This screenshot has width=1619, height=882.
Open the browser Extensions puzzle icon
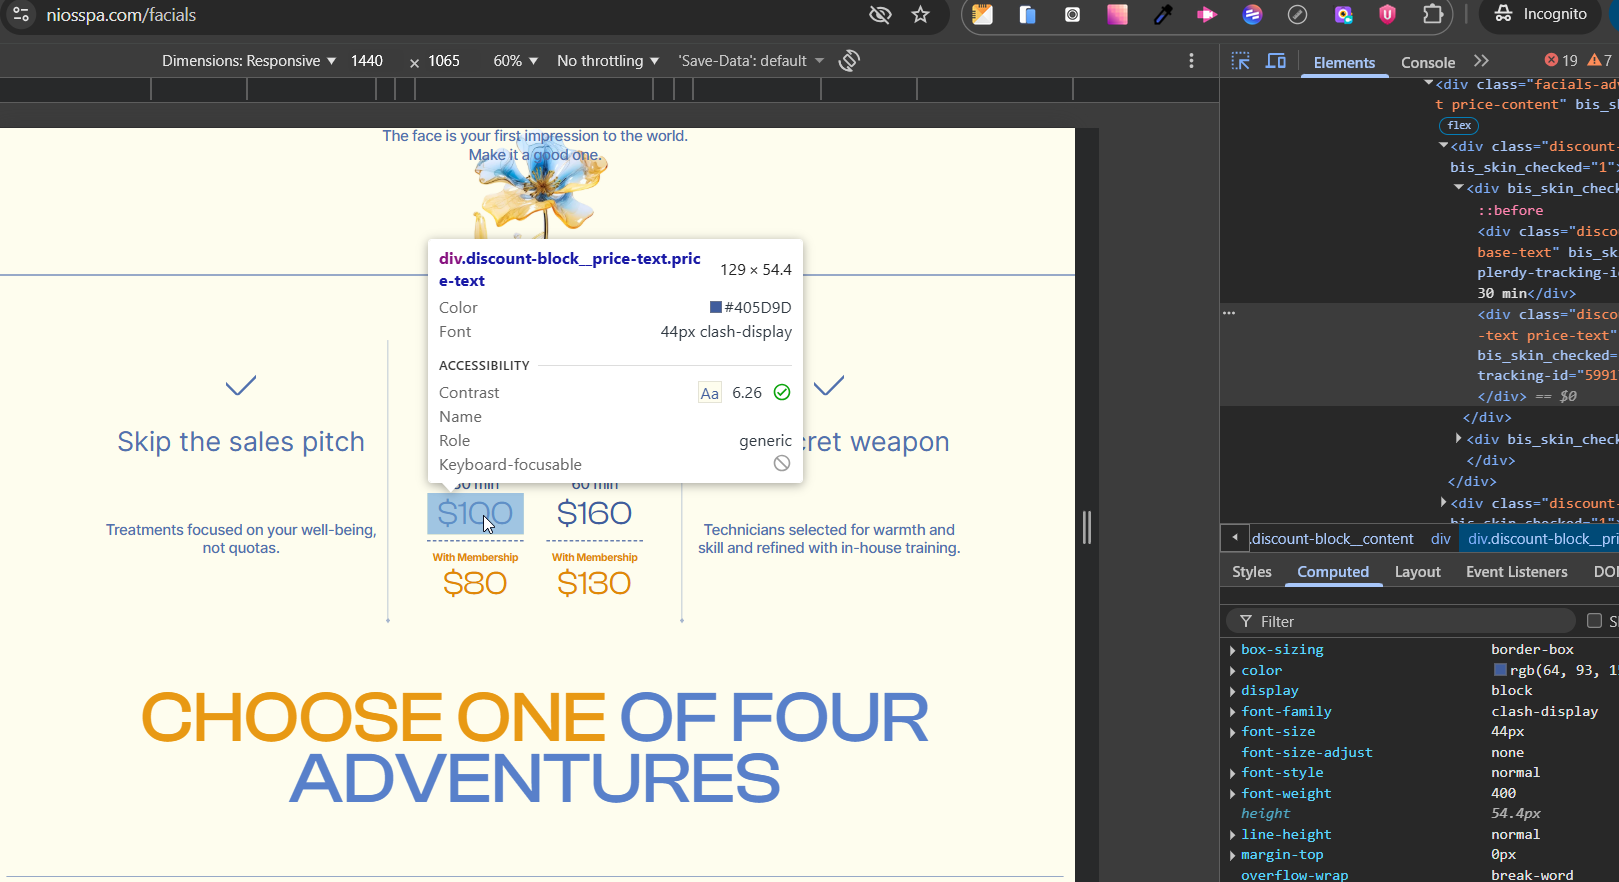tap(1433, 14)
